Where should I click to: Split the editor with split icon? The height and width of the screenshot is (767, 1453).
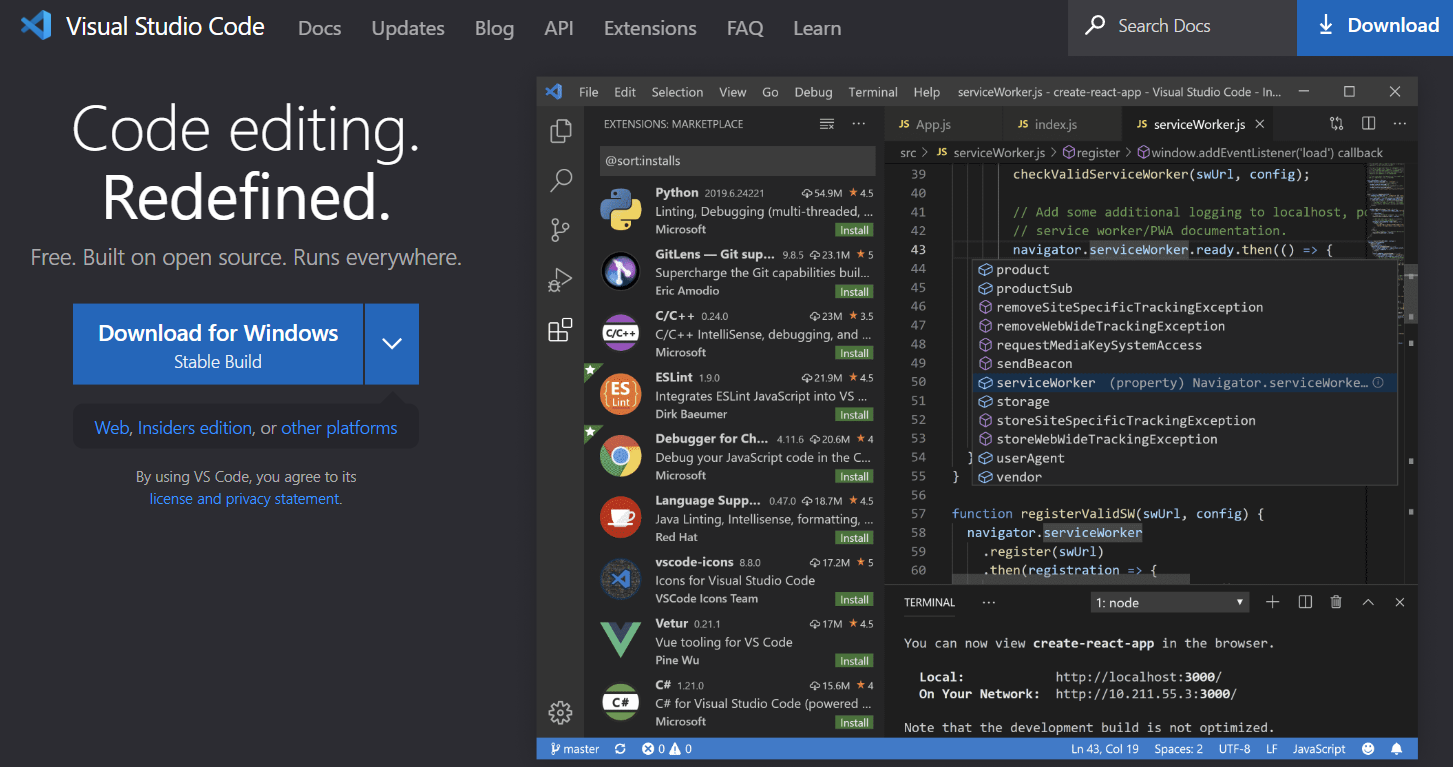click(x=1368, y=124)
